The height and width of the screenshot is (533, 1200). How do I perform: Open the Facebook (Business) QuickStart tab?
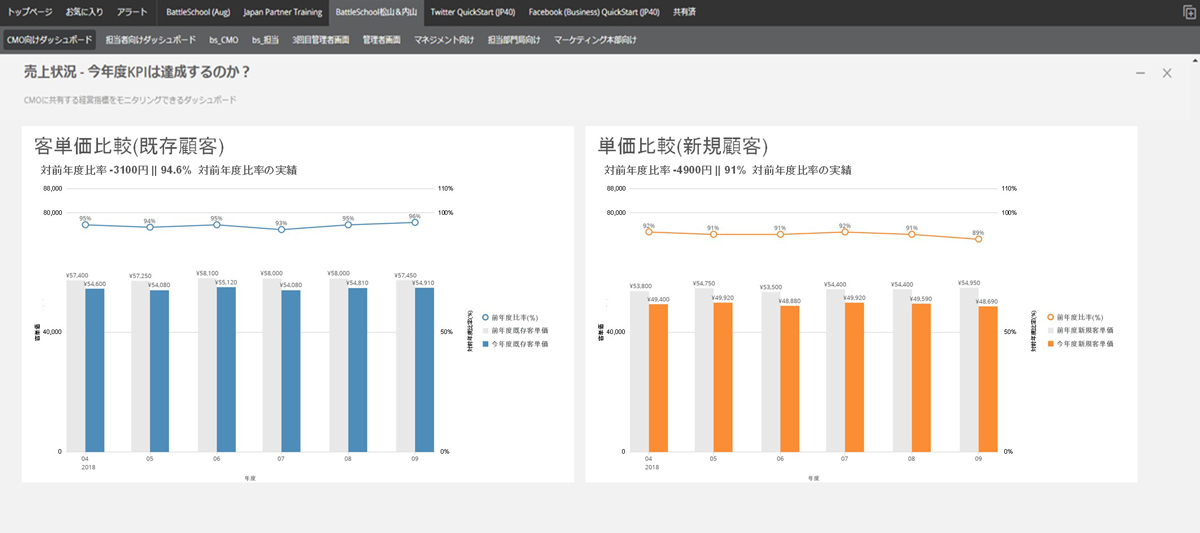(593, 13)
